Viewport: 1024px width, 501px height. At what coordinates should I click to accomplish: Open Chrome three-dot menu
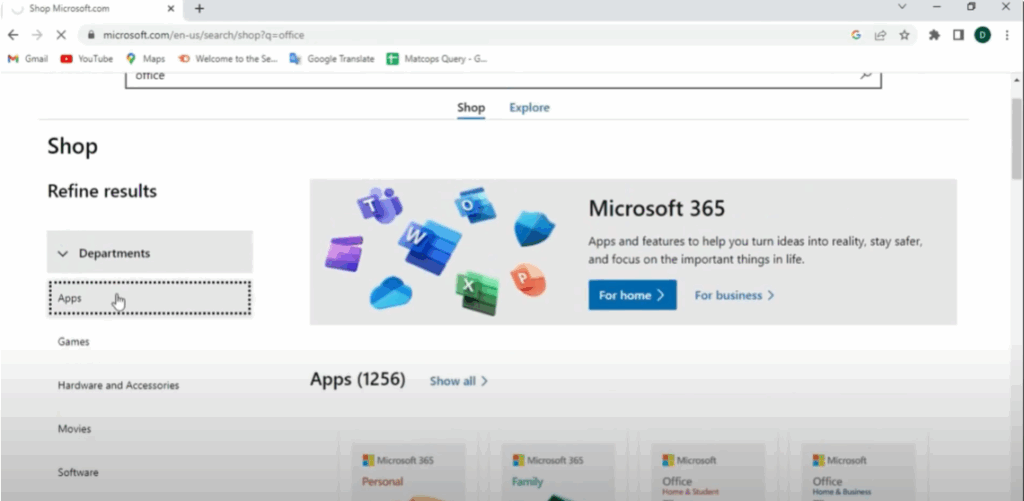coord(1007,35)
